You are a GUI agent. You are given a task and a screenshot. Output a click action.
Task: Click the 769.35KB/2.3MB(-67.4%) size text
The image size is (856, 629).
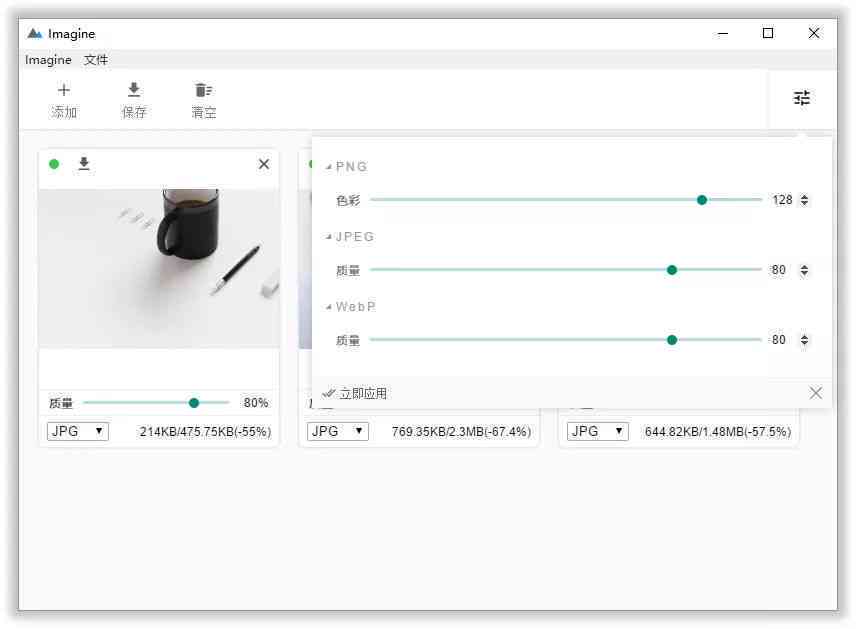(461, 431)
